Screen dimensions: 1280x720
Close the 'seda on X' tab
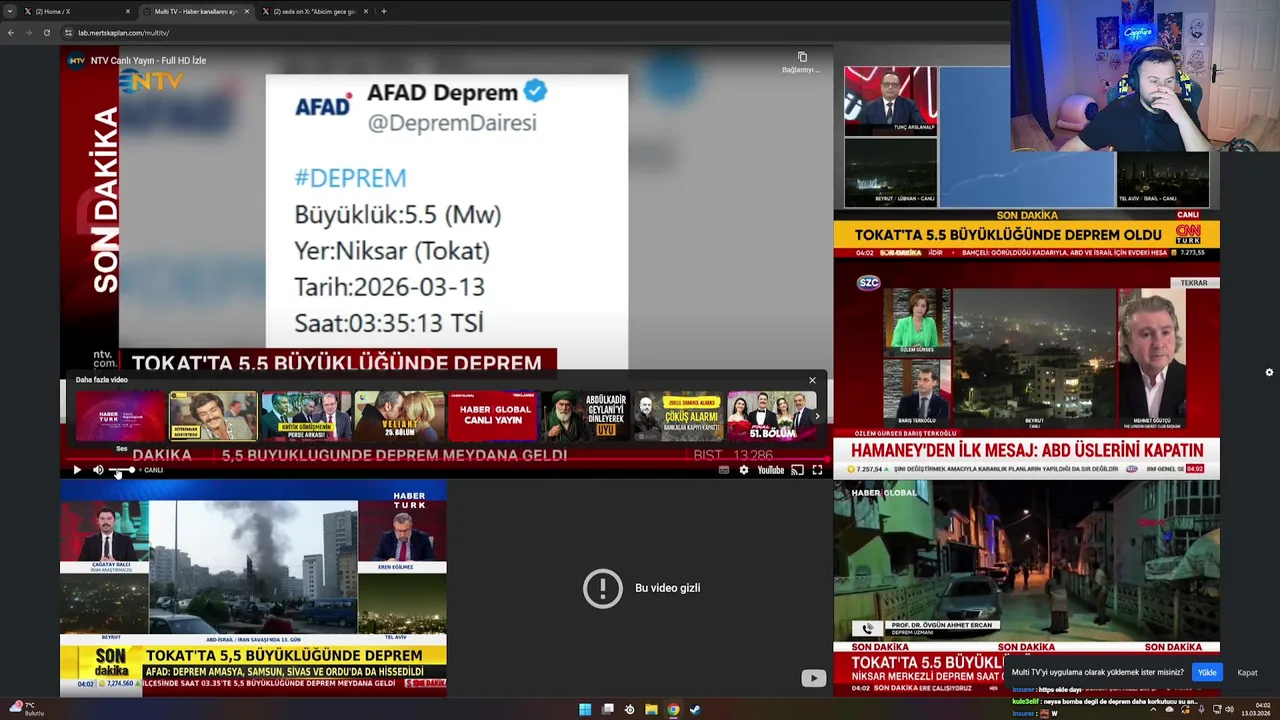tap(366, 11)
